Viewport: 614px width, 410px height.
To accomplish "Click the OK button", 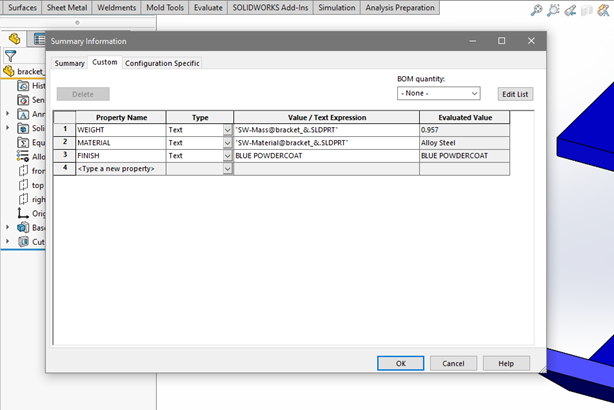I will (x=401, y=363).
